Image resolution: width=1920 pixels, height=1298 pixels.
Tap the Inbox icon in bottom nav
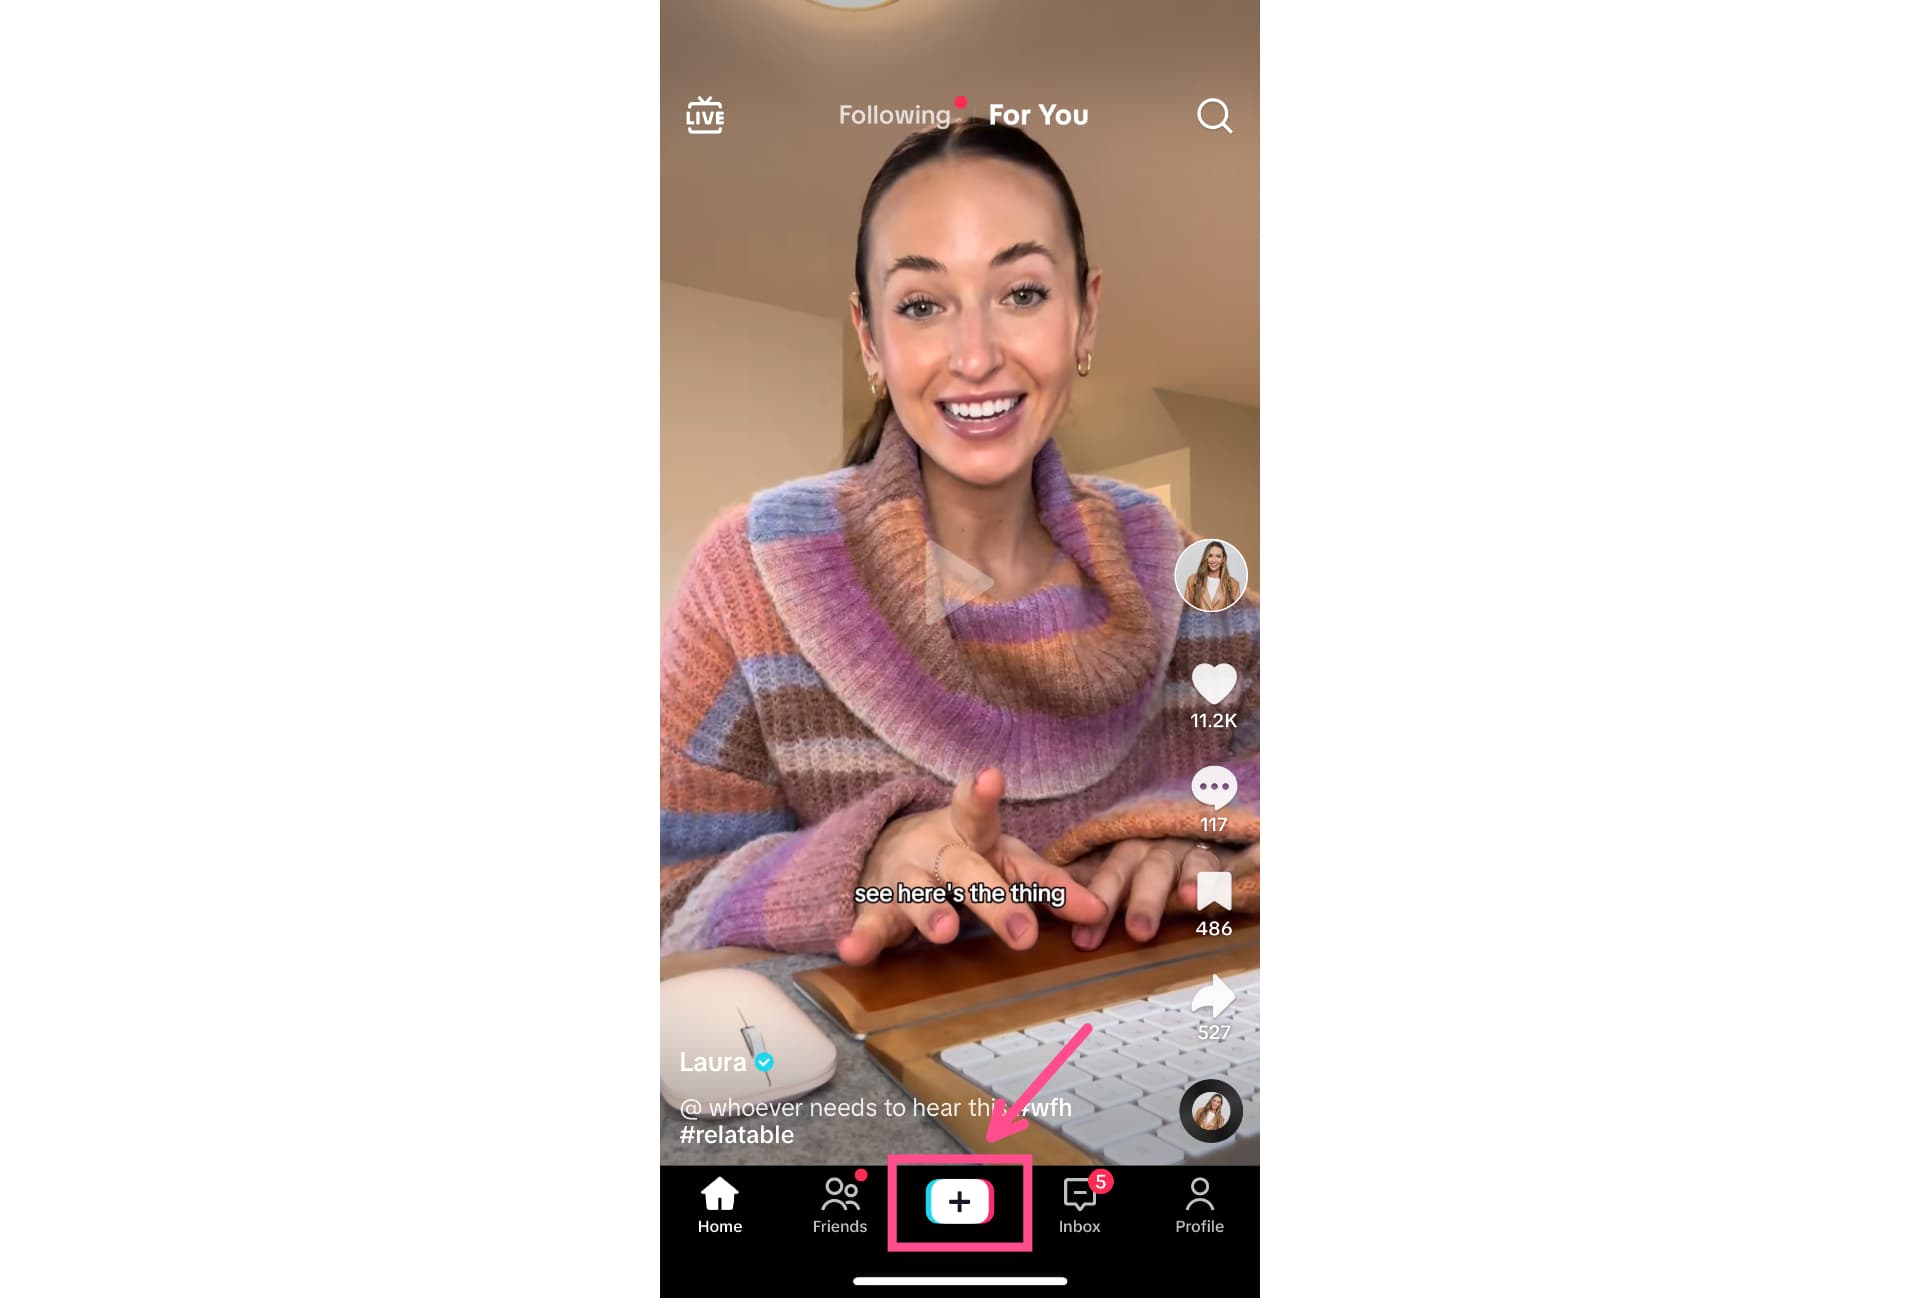[x=1079, y=1202]
